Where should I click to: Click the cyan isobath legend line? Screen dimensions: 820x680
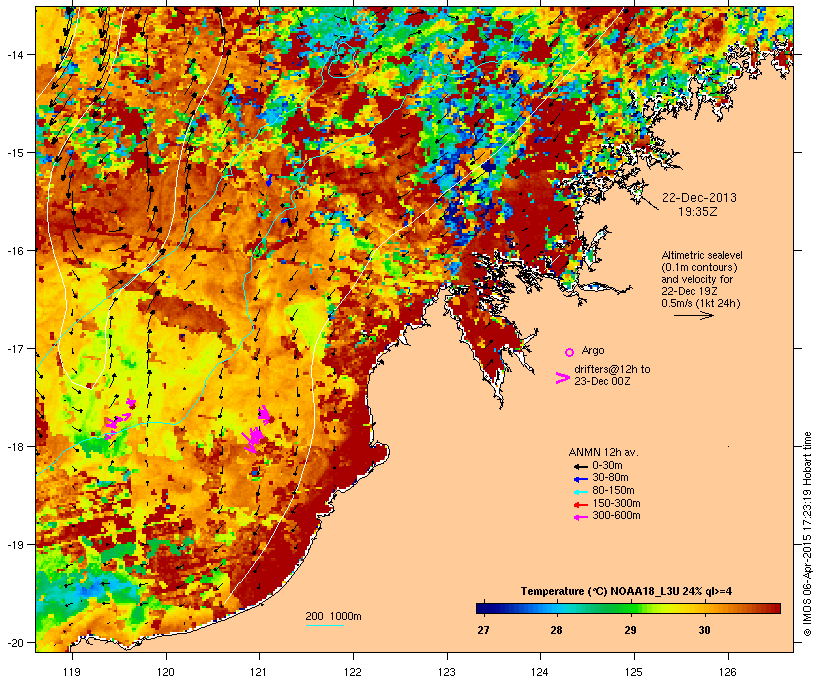coord(325,625)
